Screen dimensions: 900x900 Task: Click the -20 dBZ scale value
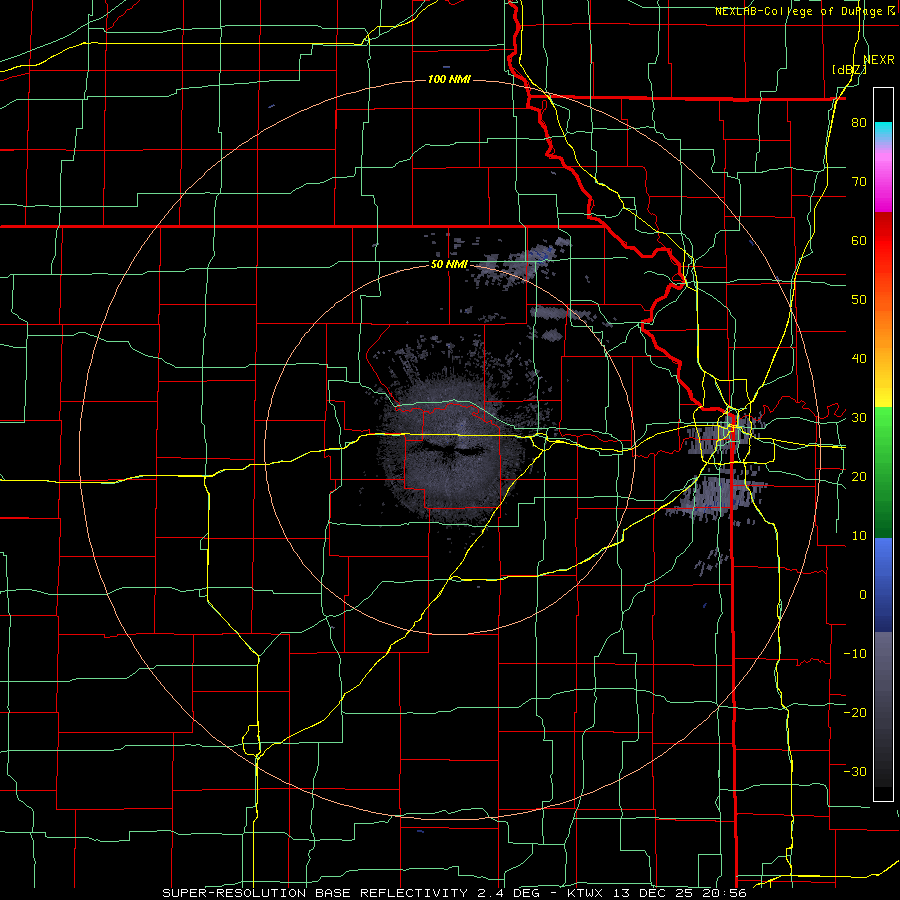click(855, 713)
